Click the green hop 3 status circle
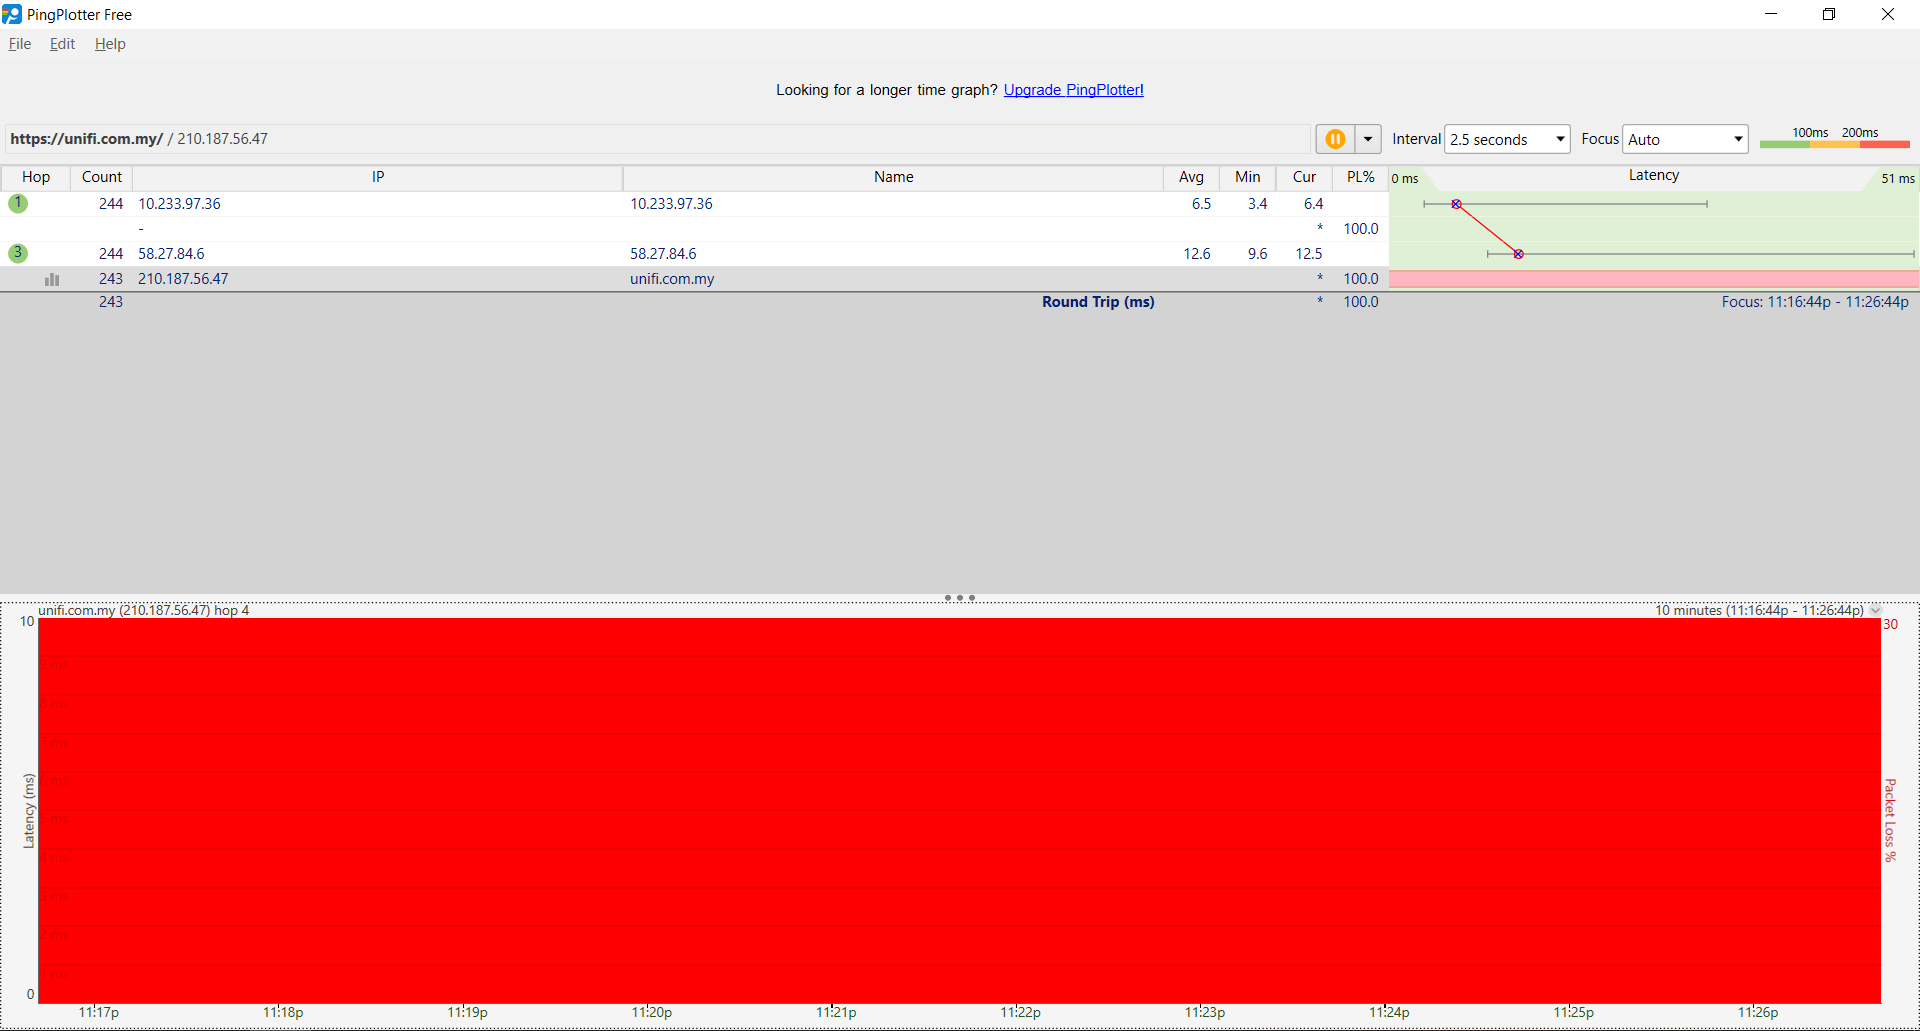The width and height of the screenshot is (1920, 1031). (18, 253)
